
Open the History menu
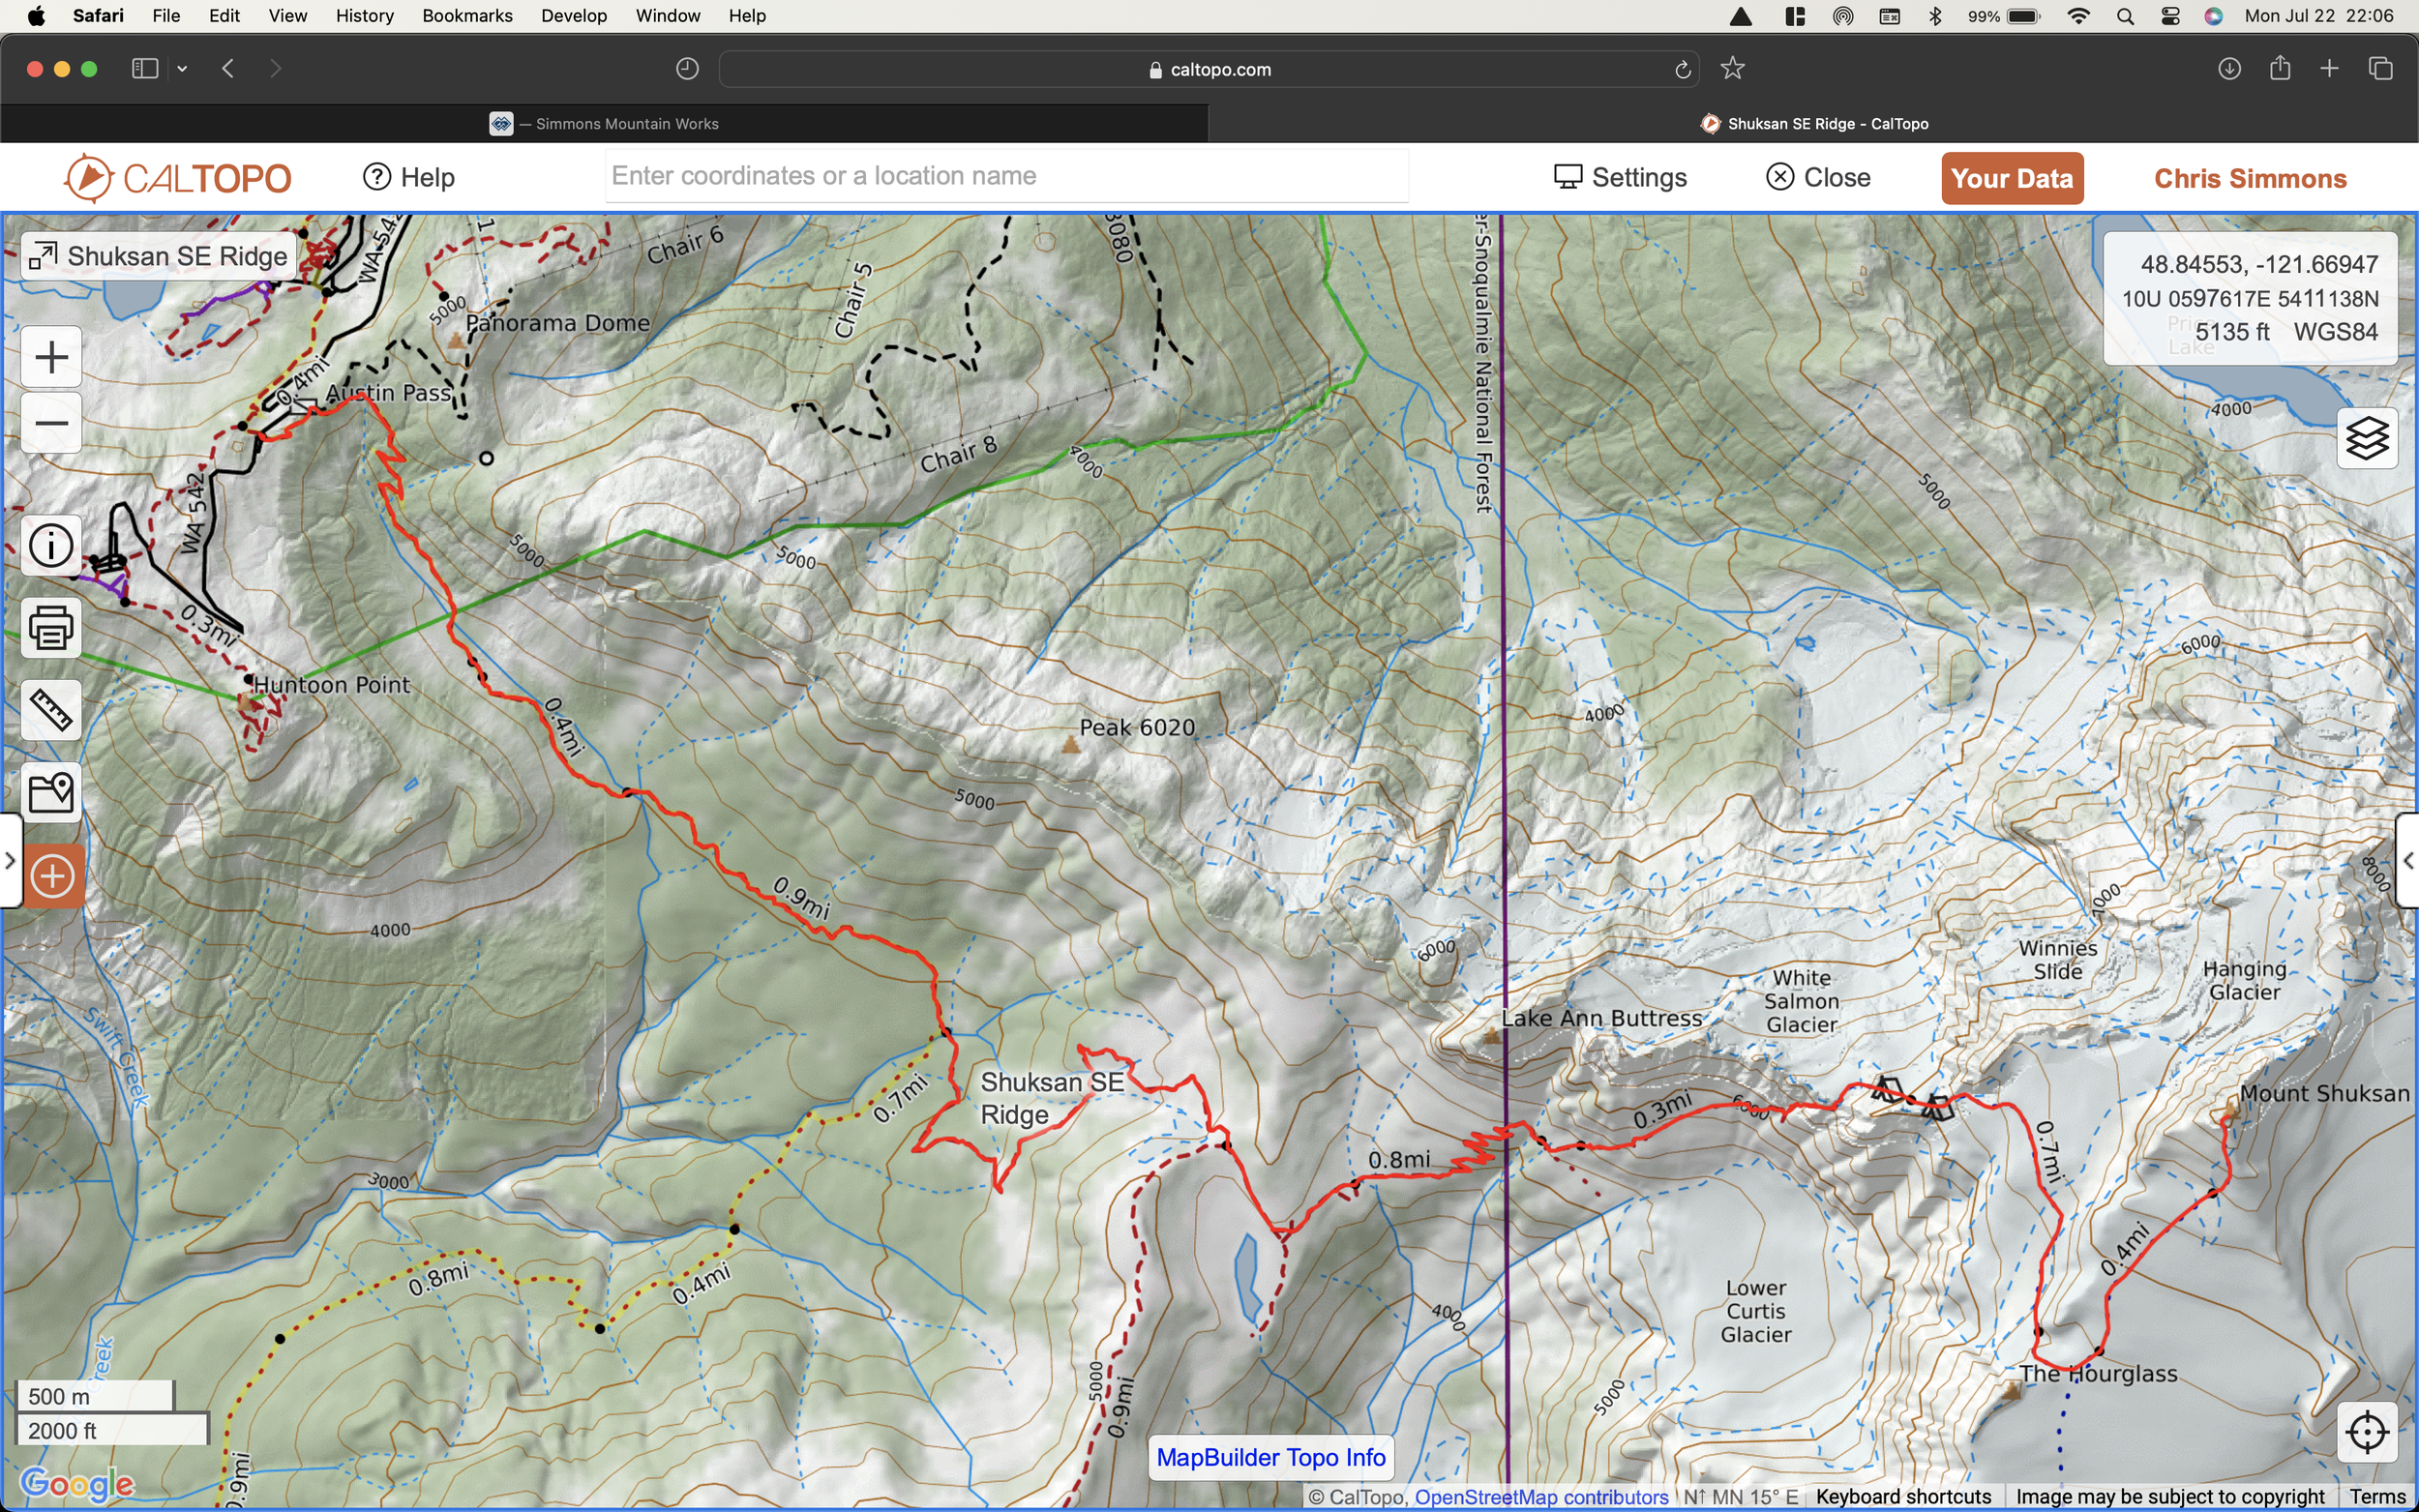point(364,16)
